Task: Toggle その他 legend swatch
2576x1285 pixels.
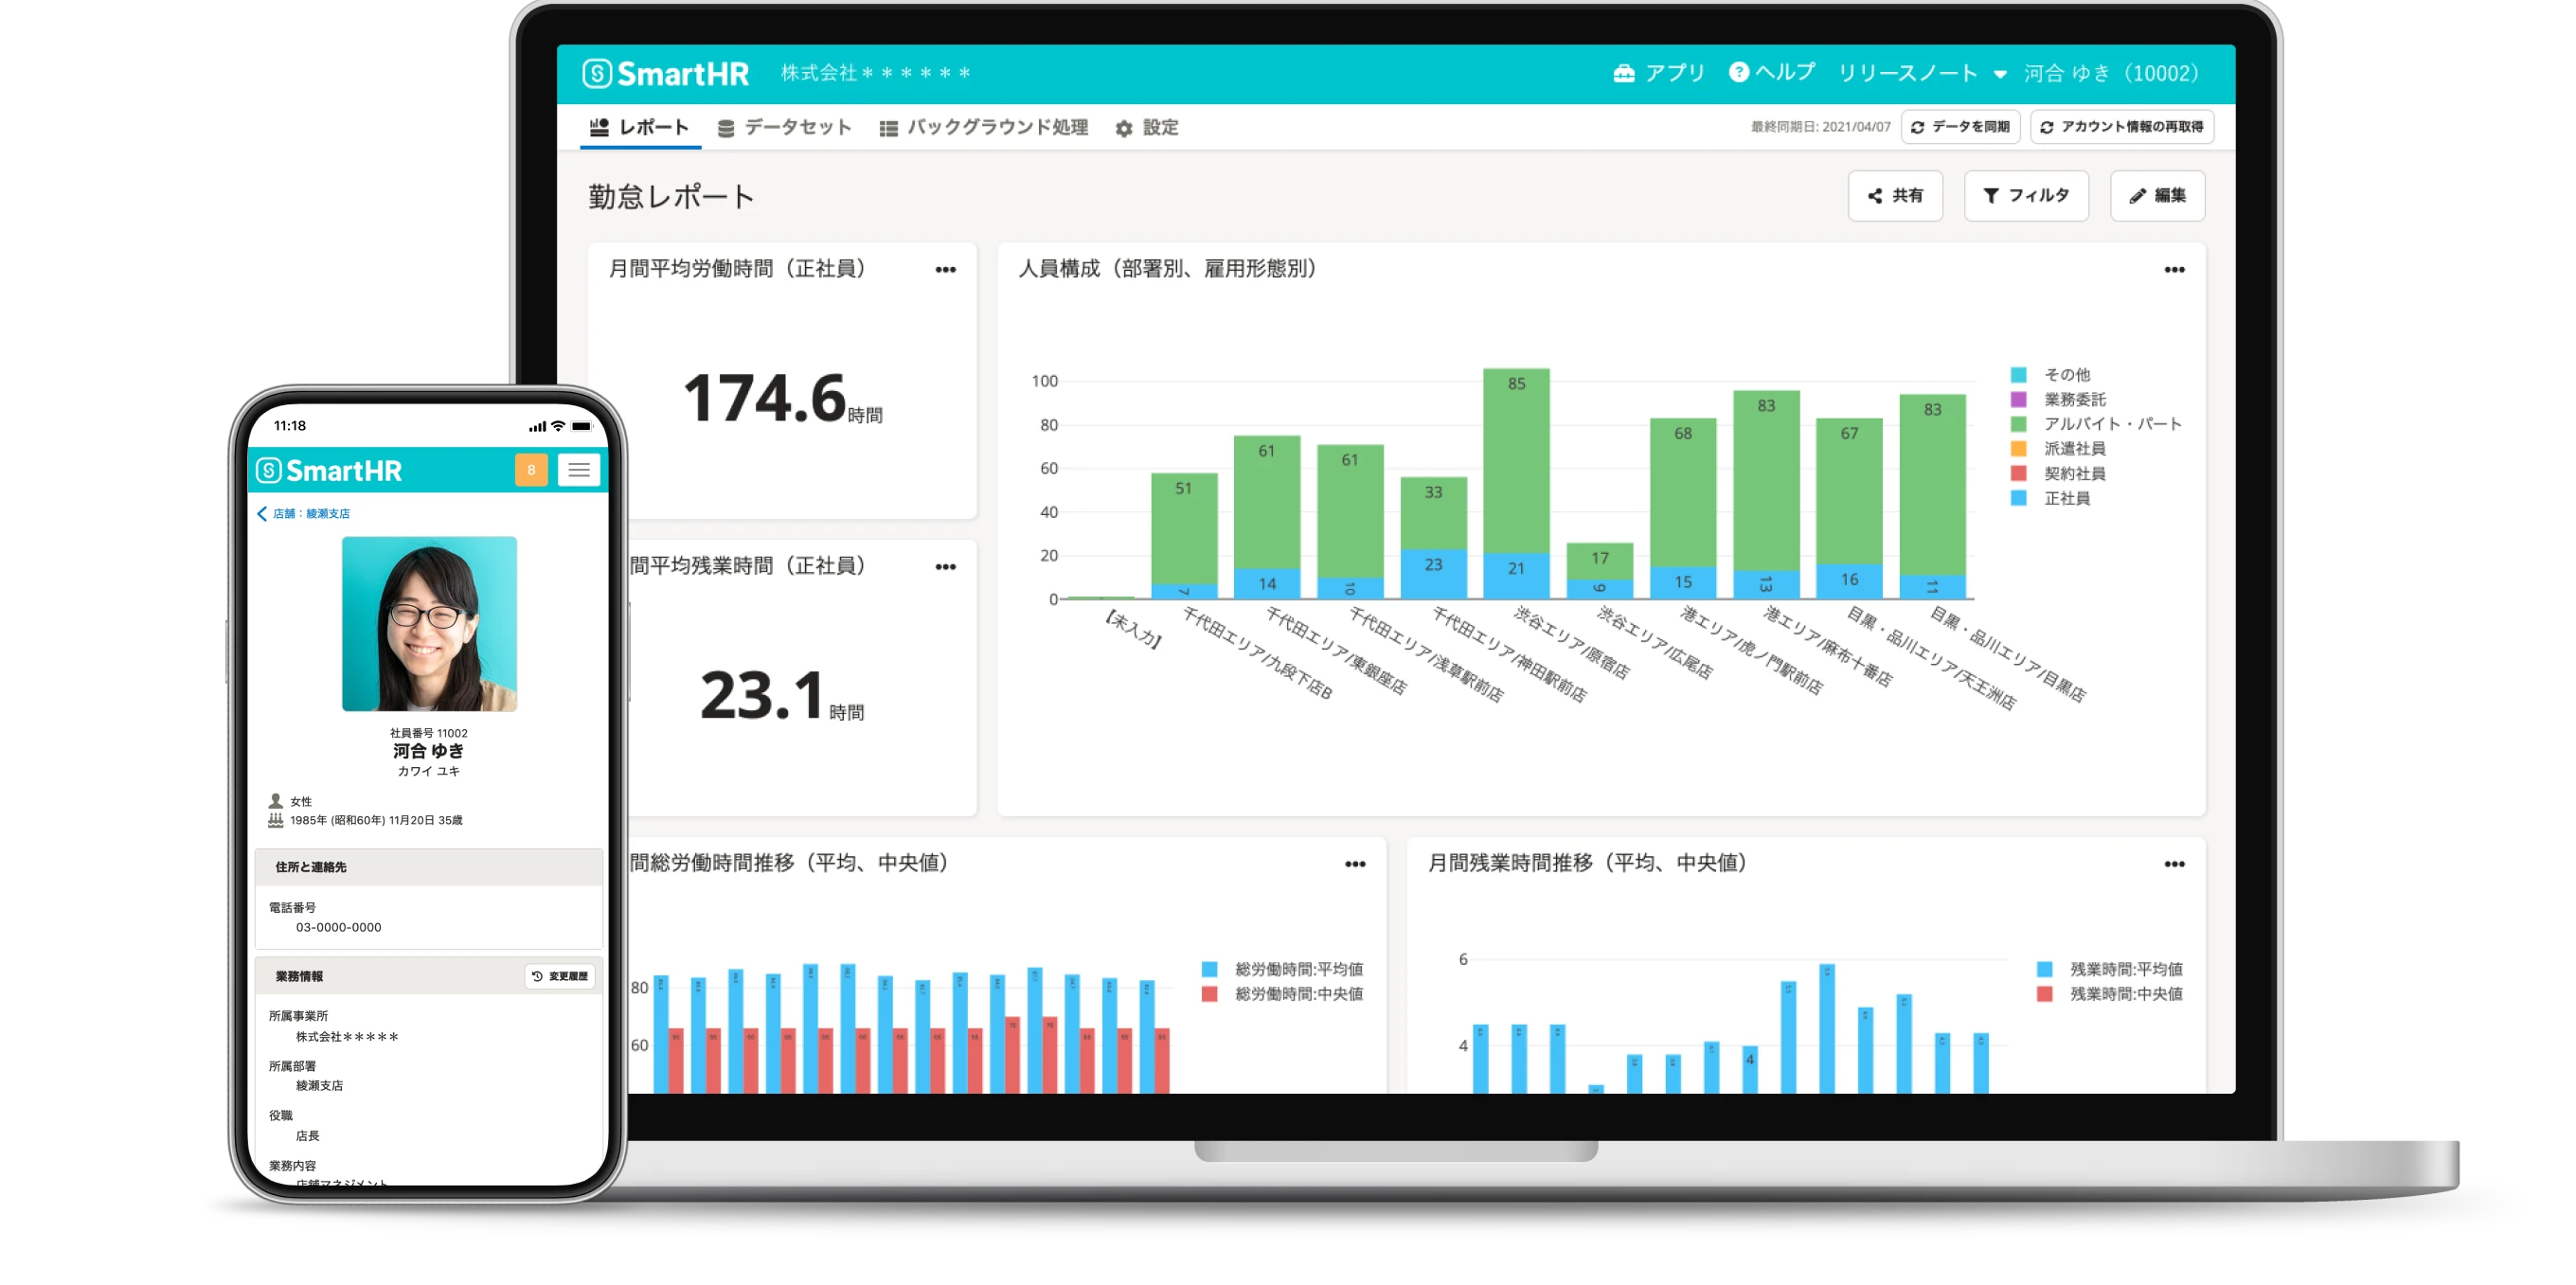Action: coord(2018,375)
